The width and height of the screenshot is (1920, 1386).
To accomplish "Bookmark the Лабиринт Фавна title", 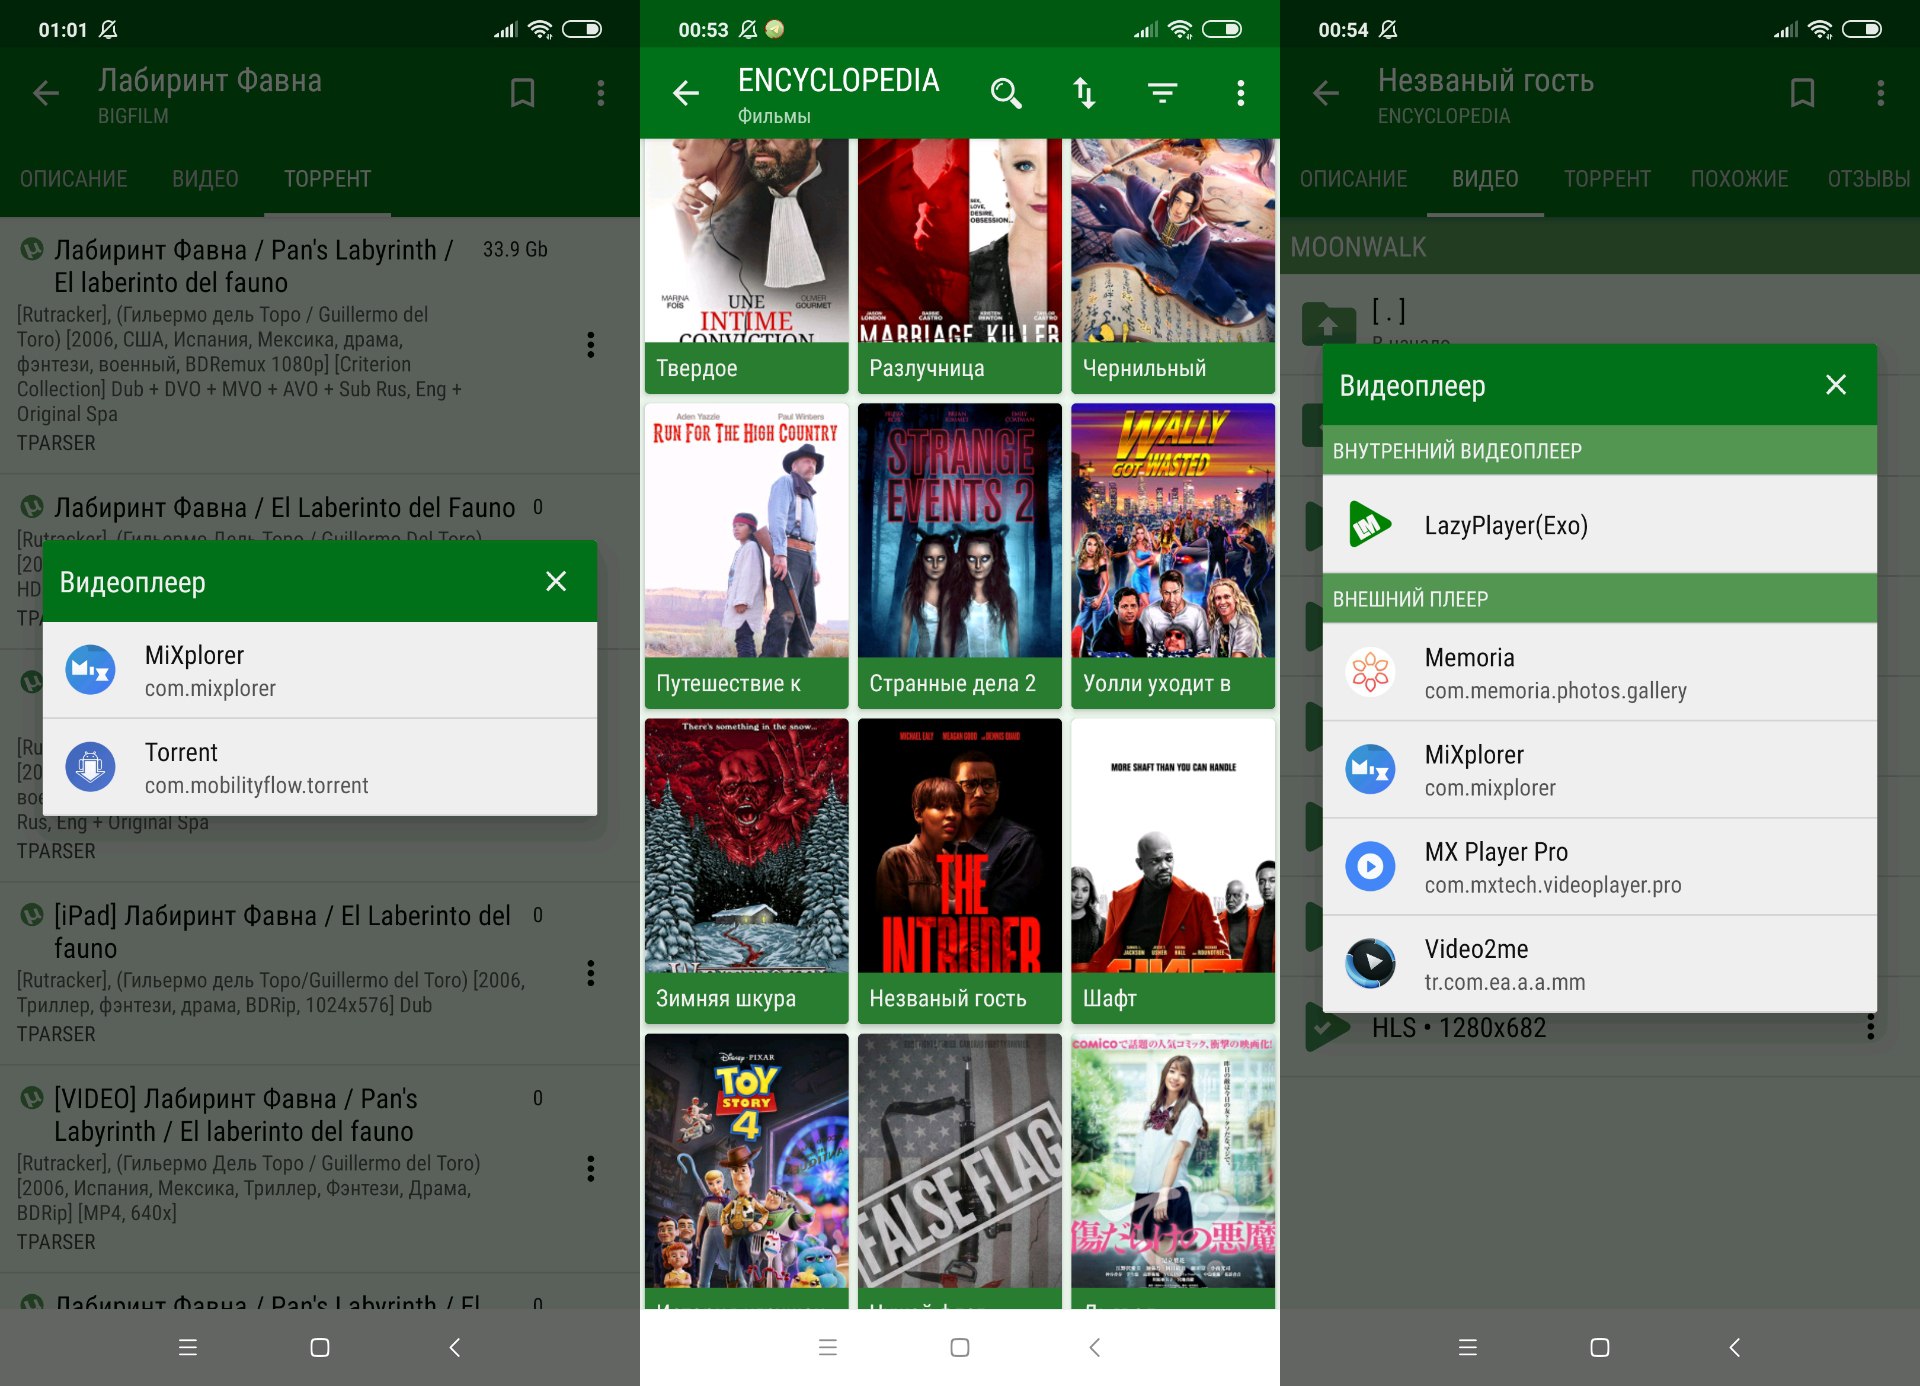I will point(522,93).
